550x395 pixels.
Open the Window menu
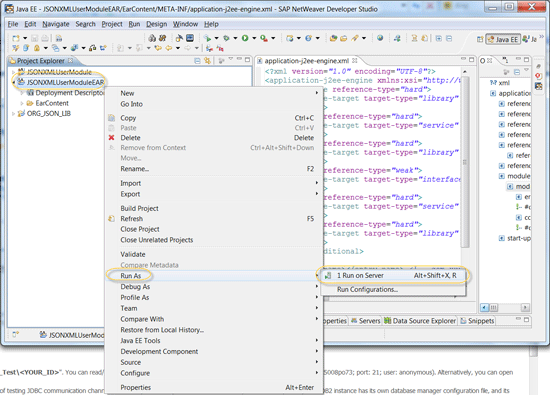pos(185,24)
